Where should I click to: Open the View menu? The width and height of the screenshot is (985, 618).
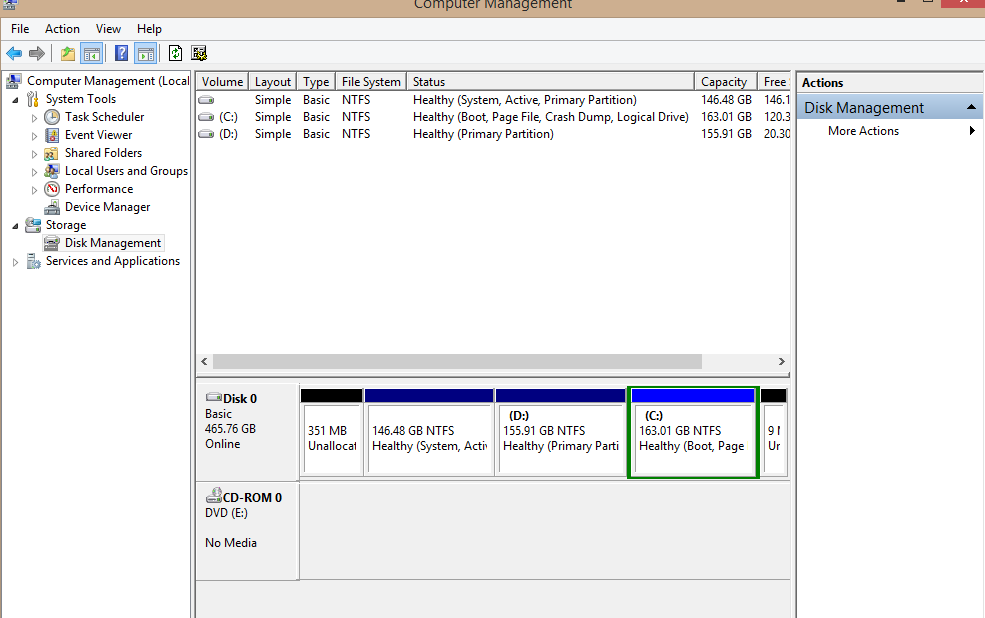[108, 29]
